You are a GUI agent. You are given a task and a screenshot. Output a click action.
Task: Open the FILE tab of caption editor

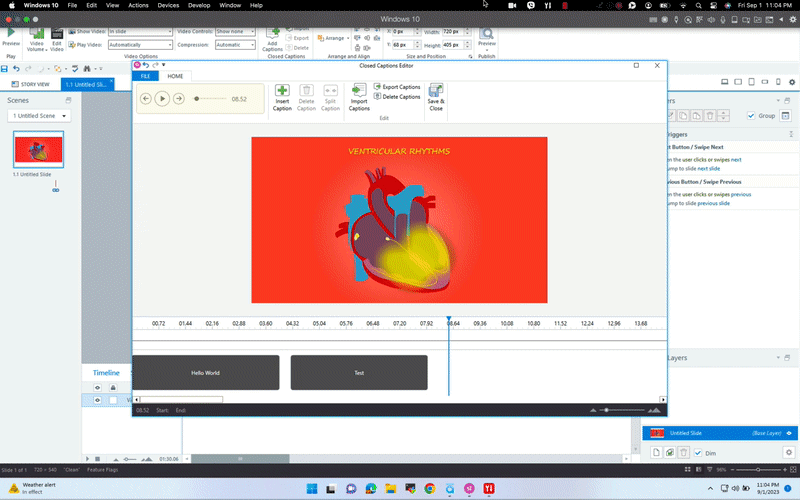(145, 76)
